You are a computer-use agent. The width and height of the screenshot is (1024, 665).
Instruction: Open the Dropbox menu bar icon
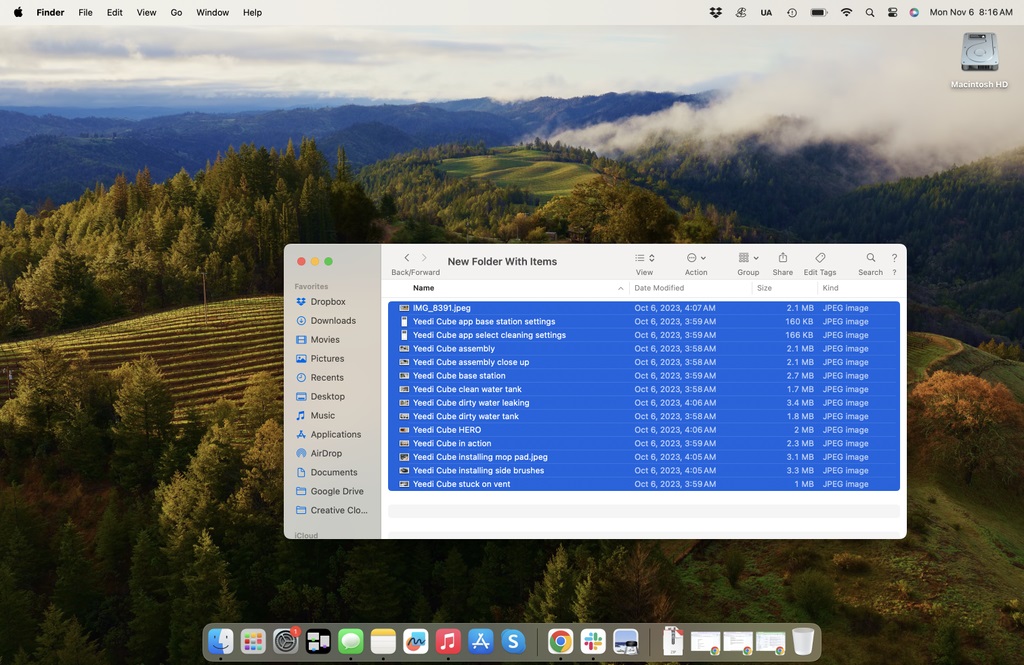click(x=715, y=12)
